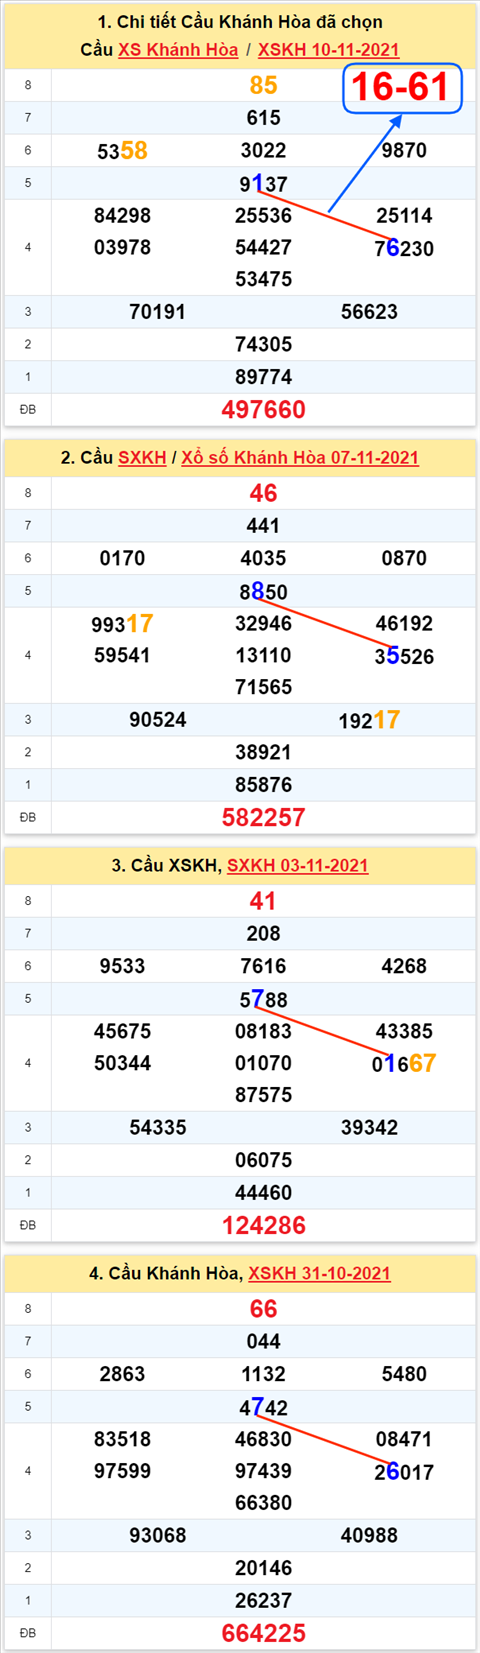
Task: Select the special prize number 497660
Action: tap(264, 410)
